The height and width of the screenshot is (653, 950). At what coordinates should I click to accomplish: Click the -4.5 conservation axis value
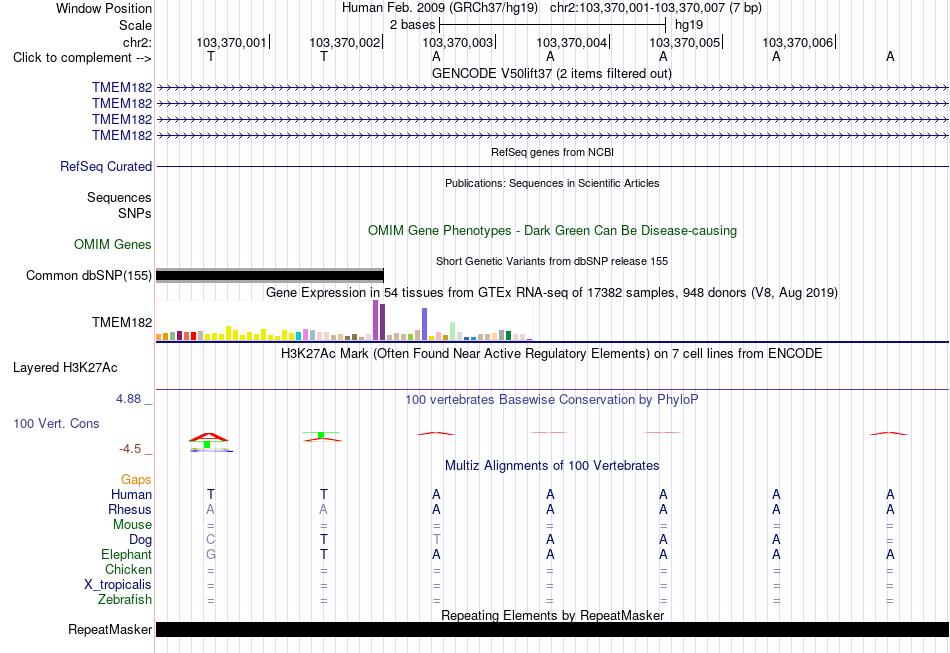[130, 449]
